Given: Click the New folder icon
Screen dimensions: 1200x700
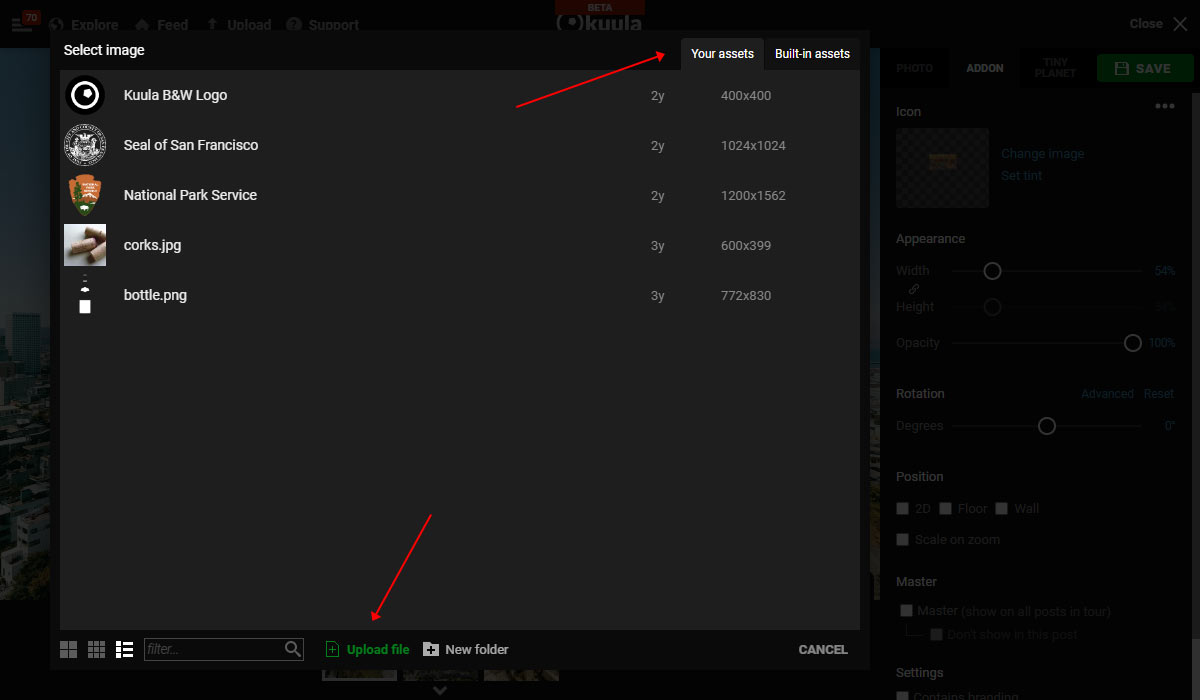Looking at the screenshot, I should (431, 650).
